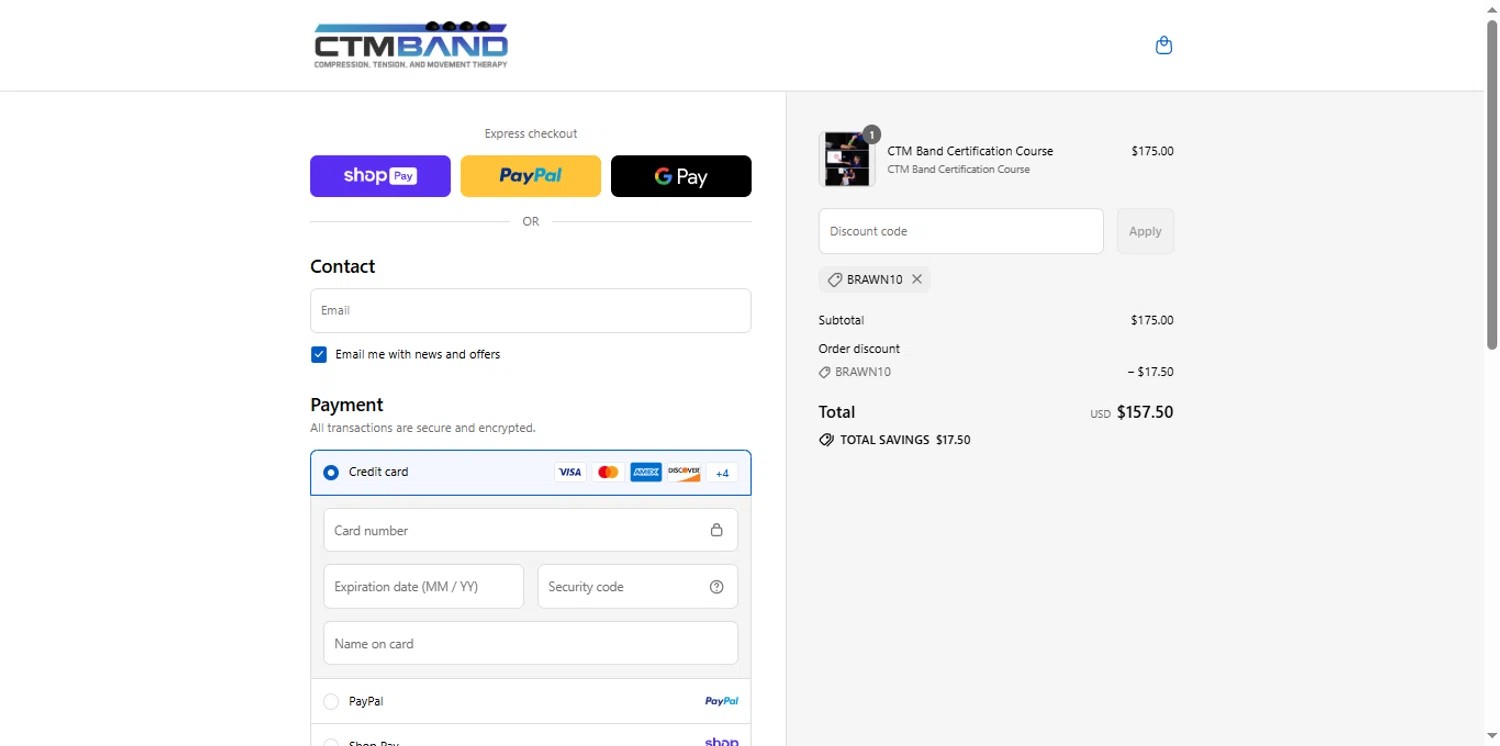Screen dimensions: 1500x746
Task: Focus the Security code field
Action: tap(638, 587)
